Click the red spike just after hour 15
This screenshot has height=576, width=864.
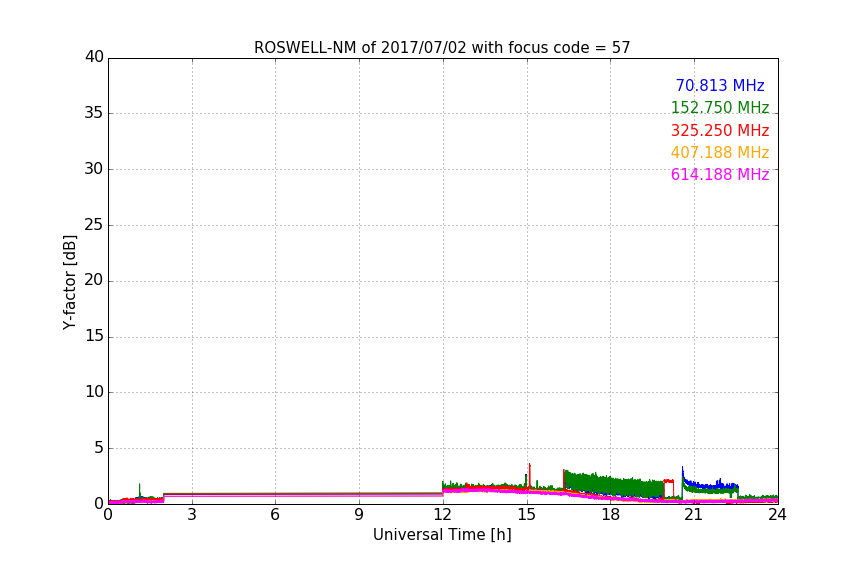530,475
